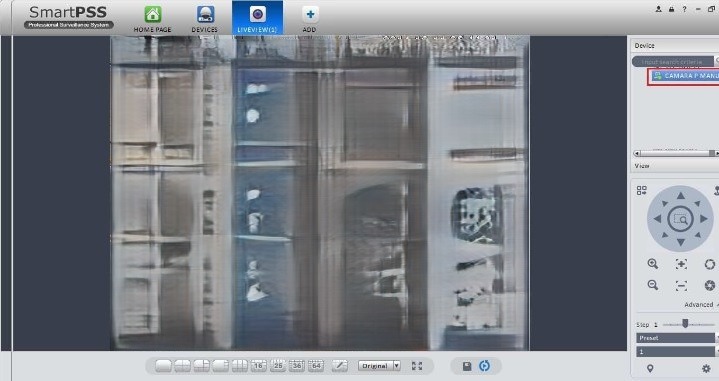Viewport: 719px width, 381px height.
Task: Select the single-window layout
Action: 164,366
